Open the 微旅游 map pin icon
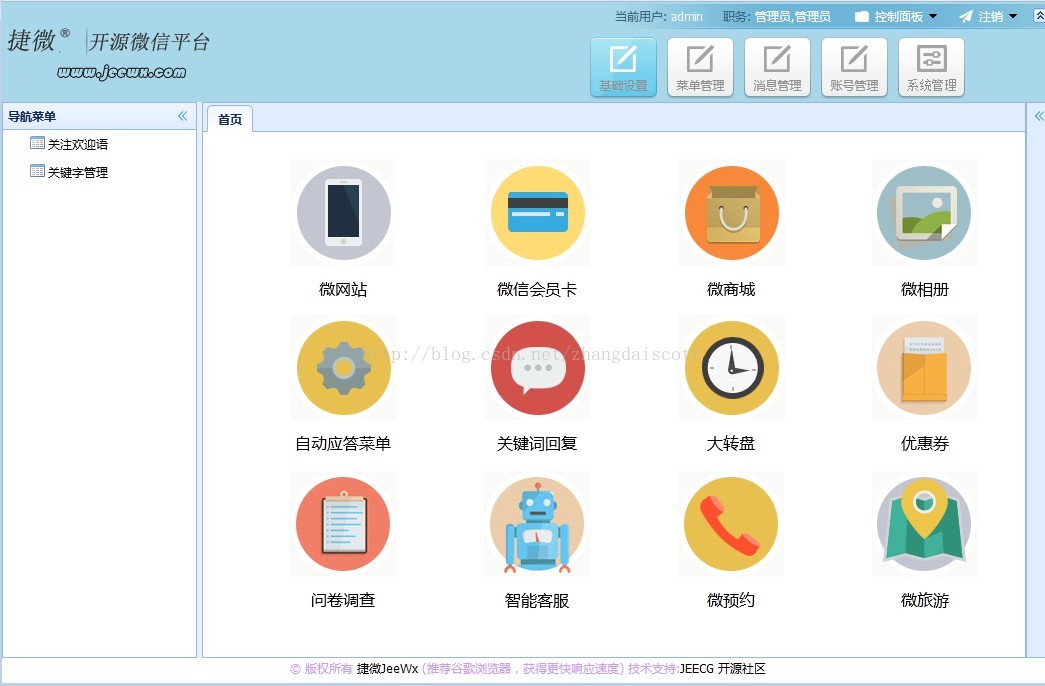Screen dimensions: 1045x686 pyautogui.click(x=924, y=524)
